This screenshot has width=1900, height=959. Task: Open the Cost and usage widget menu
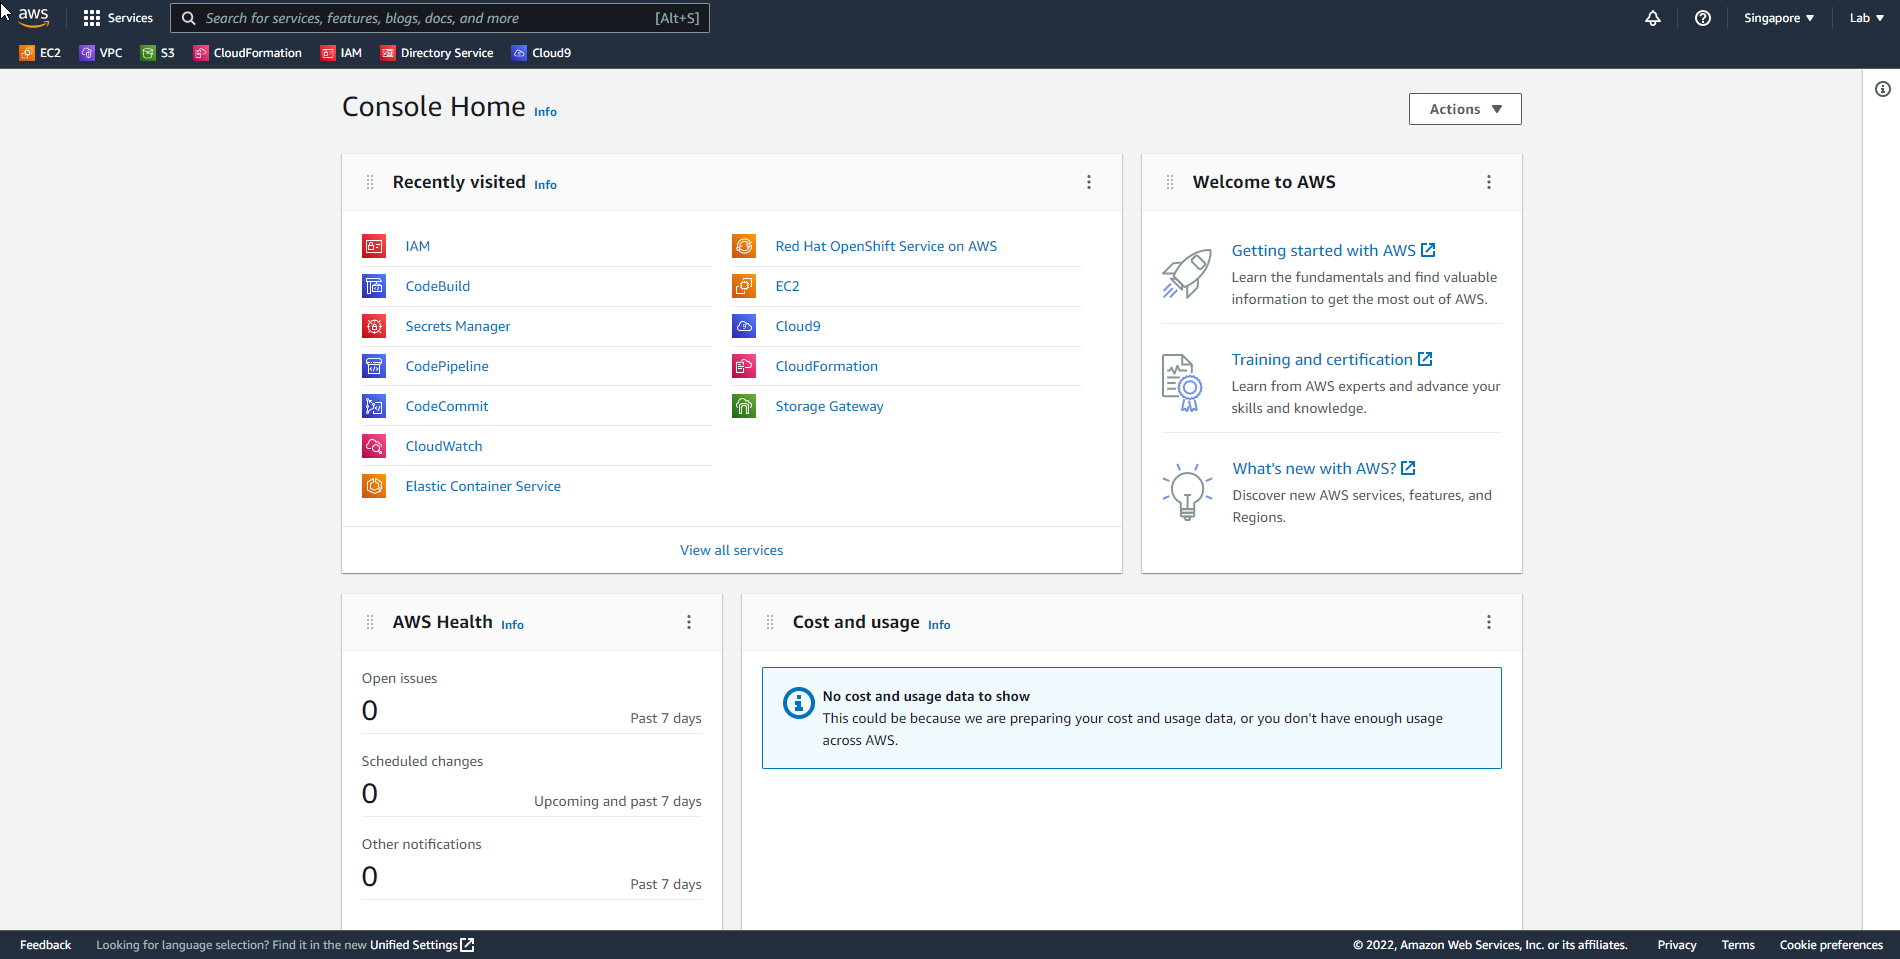click(1489, 622)
